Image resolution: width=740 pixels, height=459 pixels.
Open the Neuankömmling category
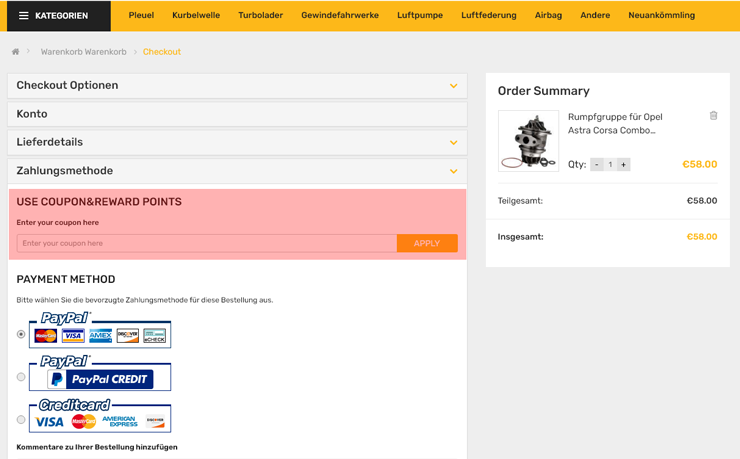[661, 15]
